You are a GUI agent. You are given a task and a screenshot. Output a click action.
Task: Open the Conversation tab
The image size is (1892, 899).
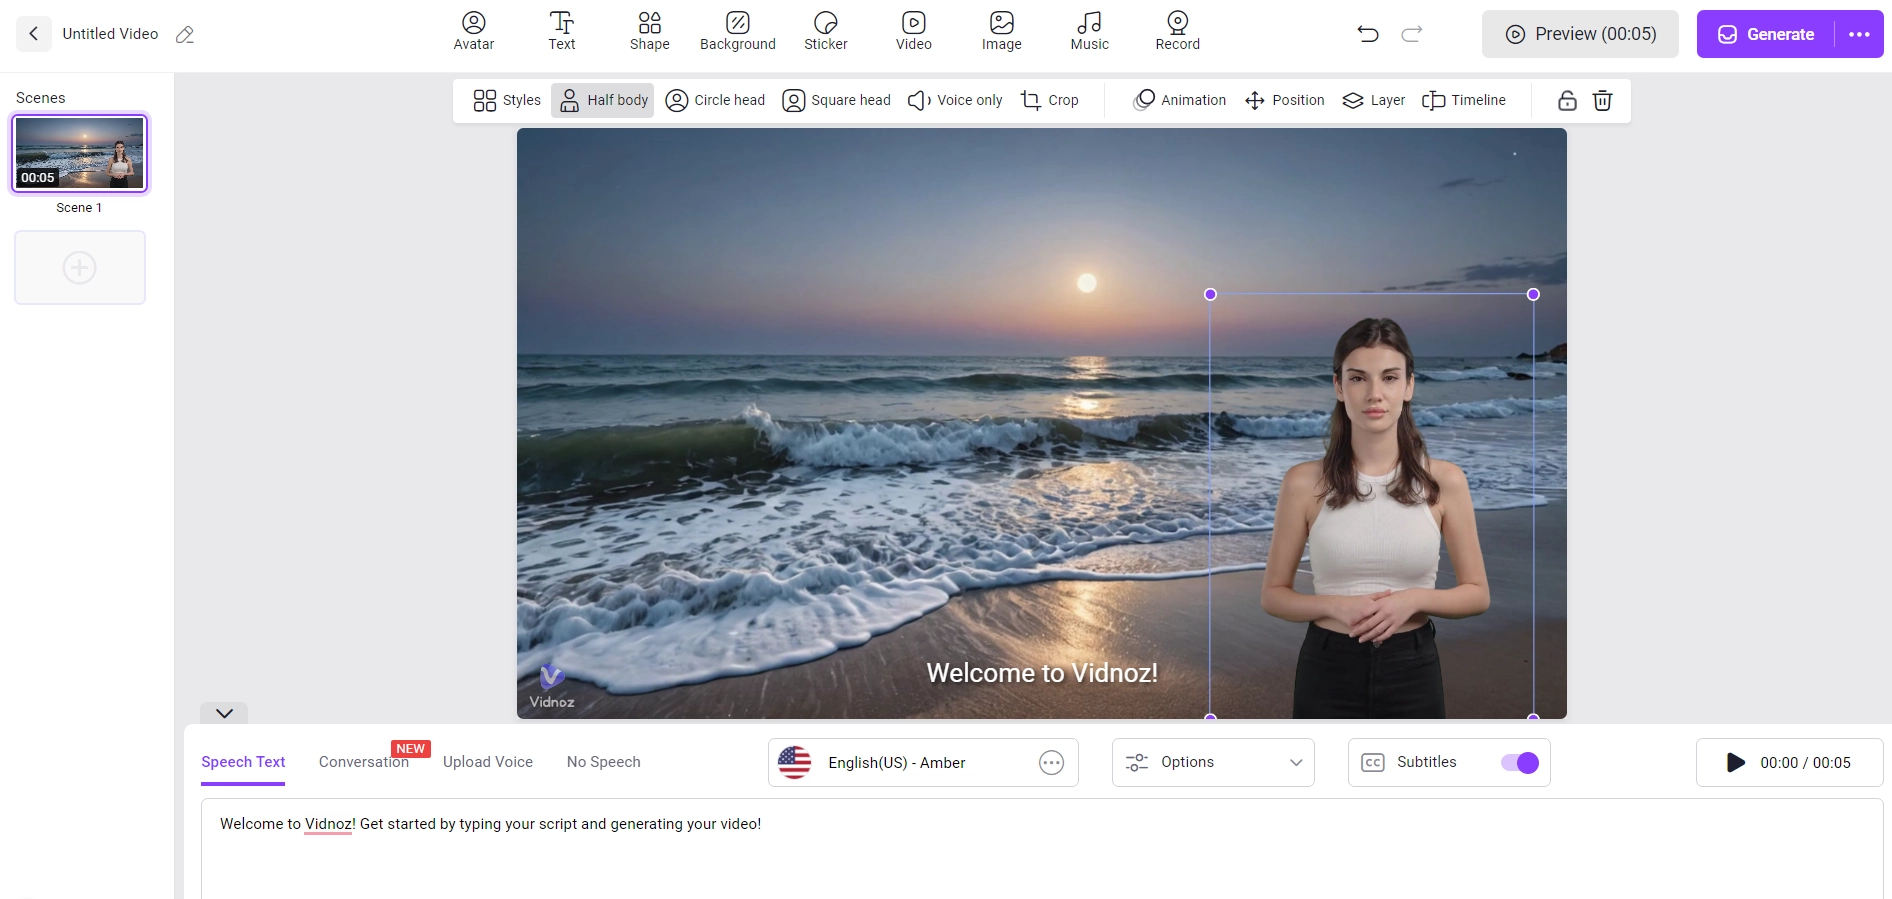pos(363,762)
